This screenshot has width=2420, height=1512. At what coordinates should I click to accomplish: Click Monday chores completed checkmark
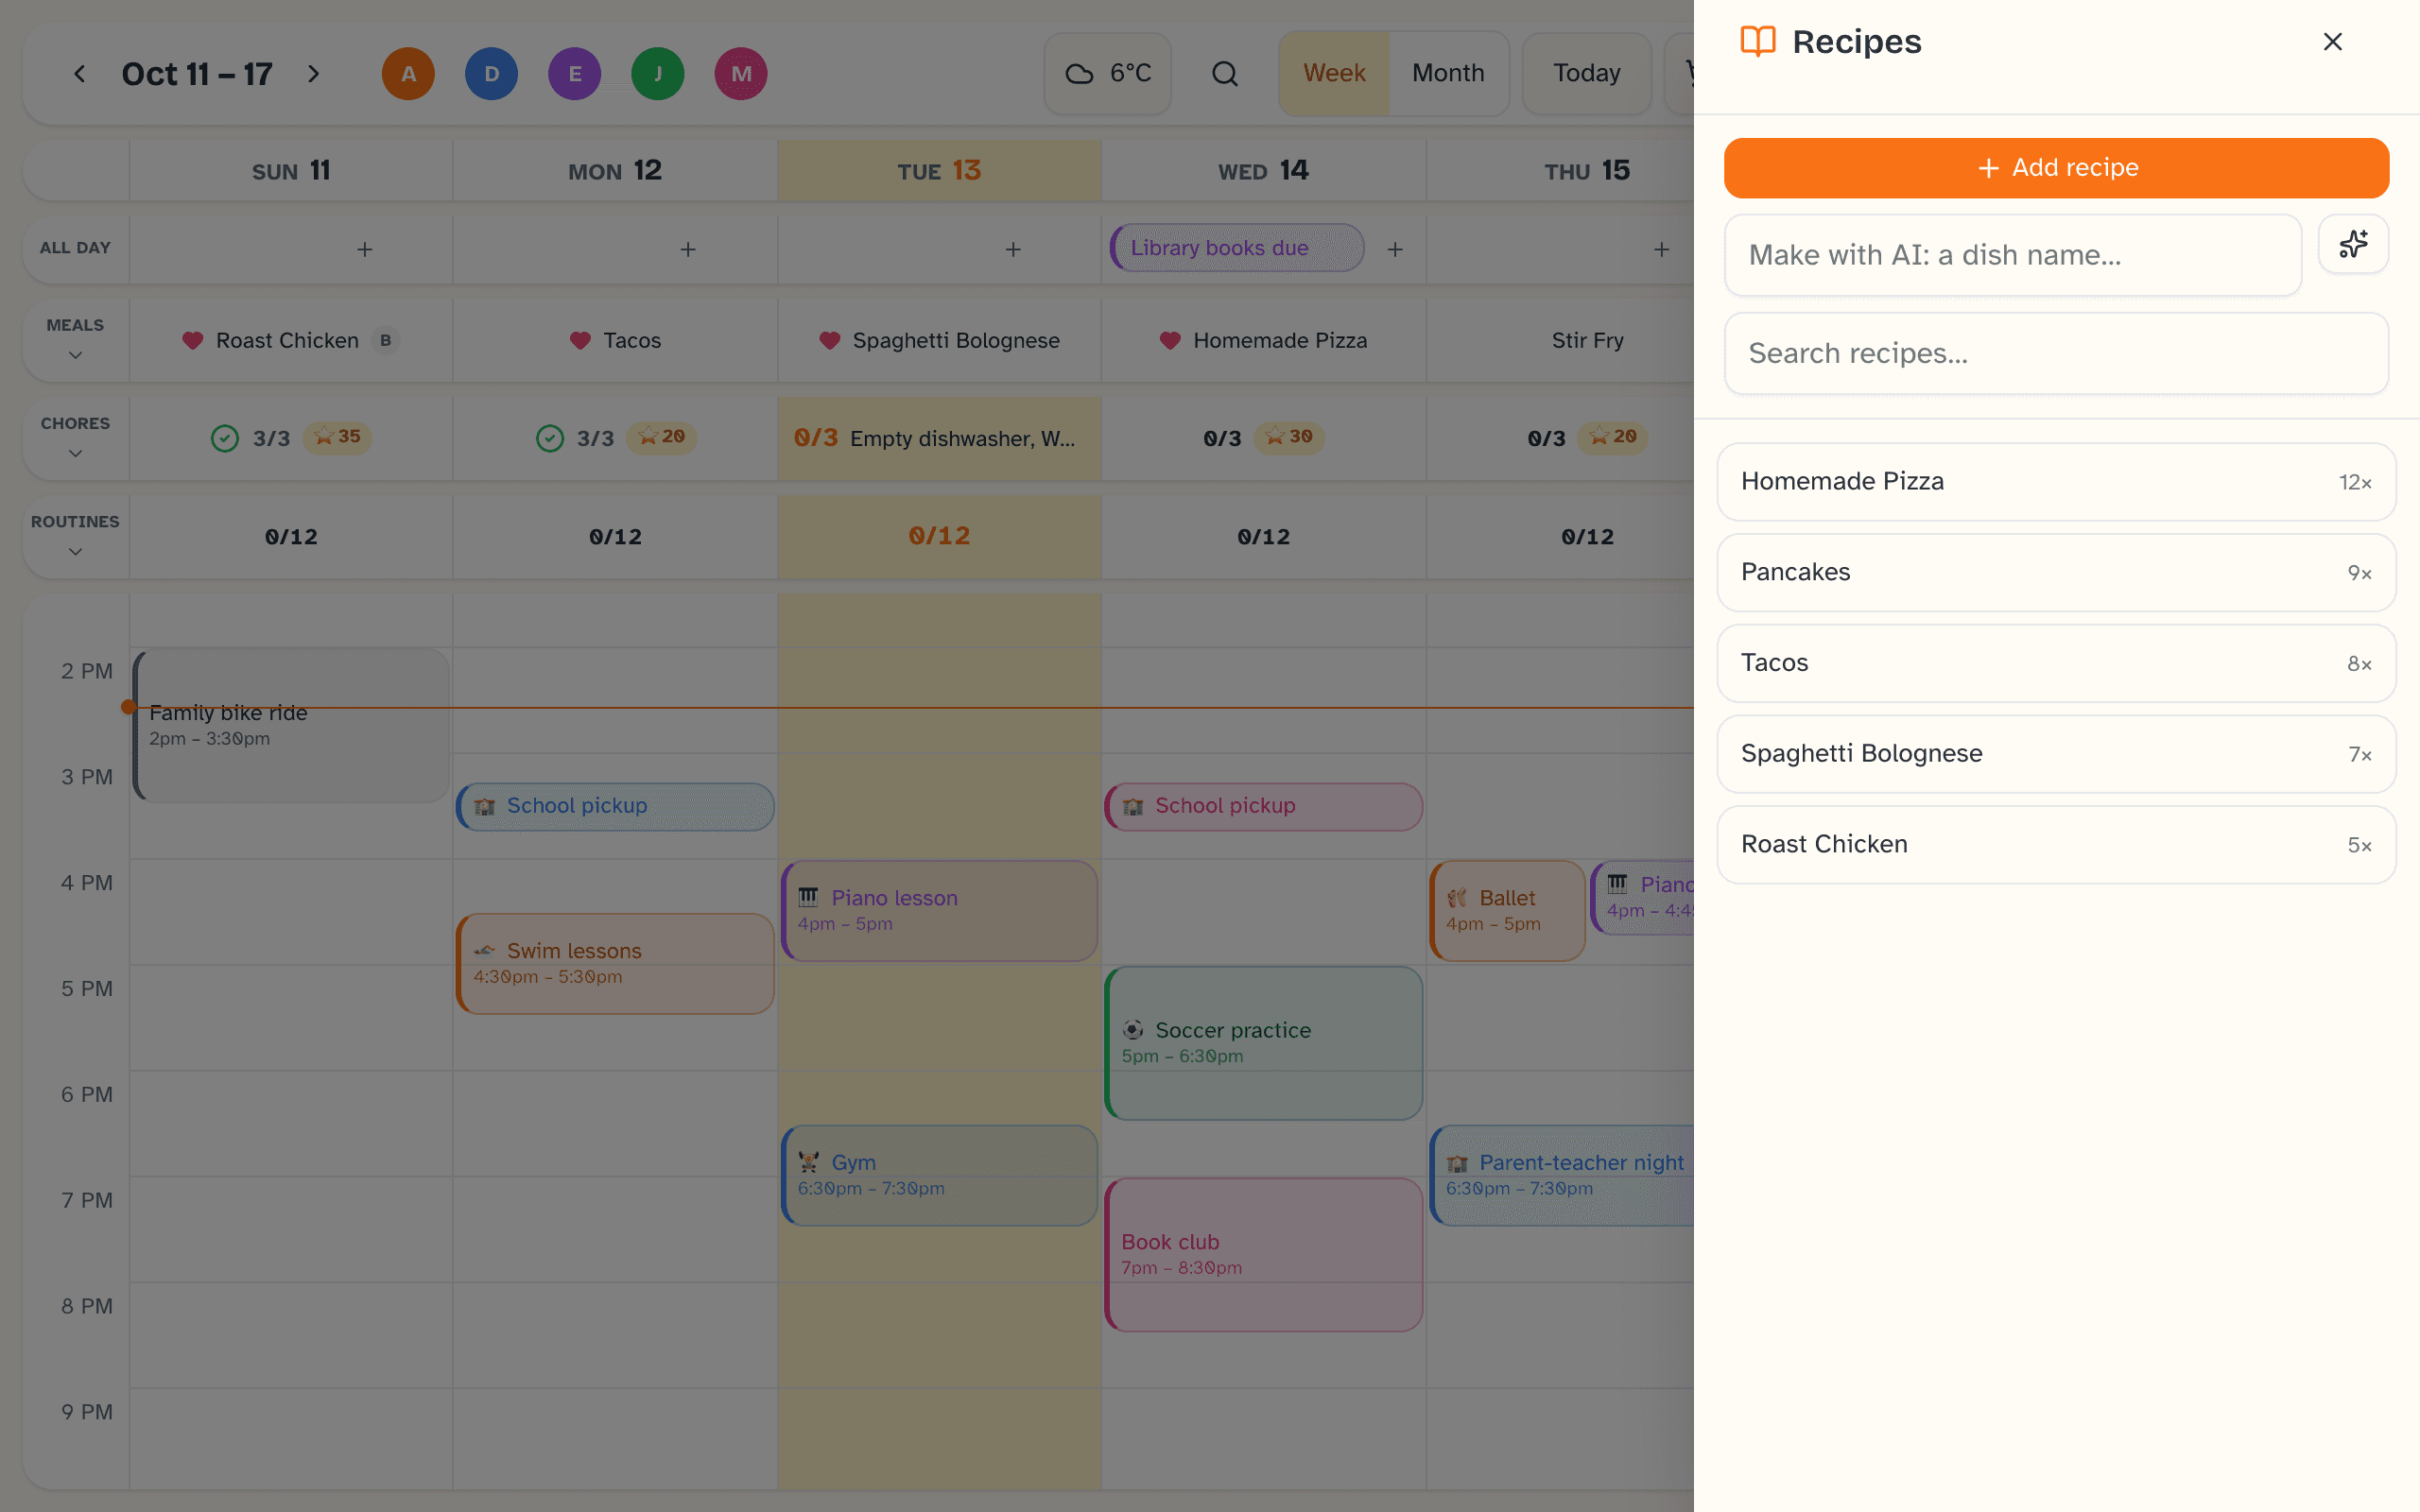coord(550,438)
